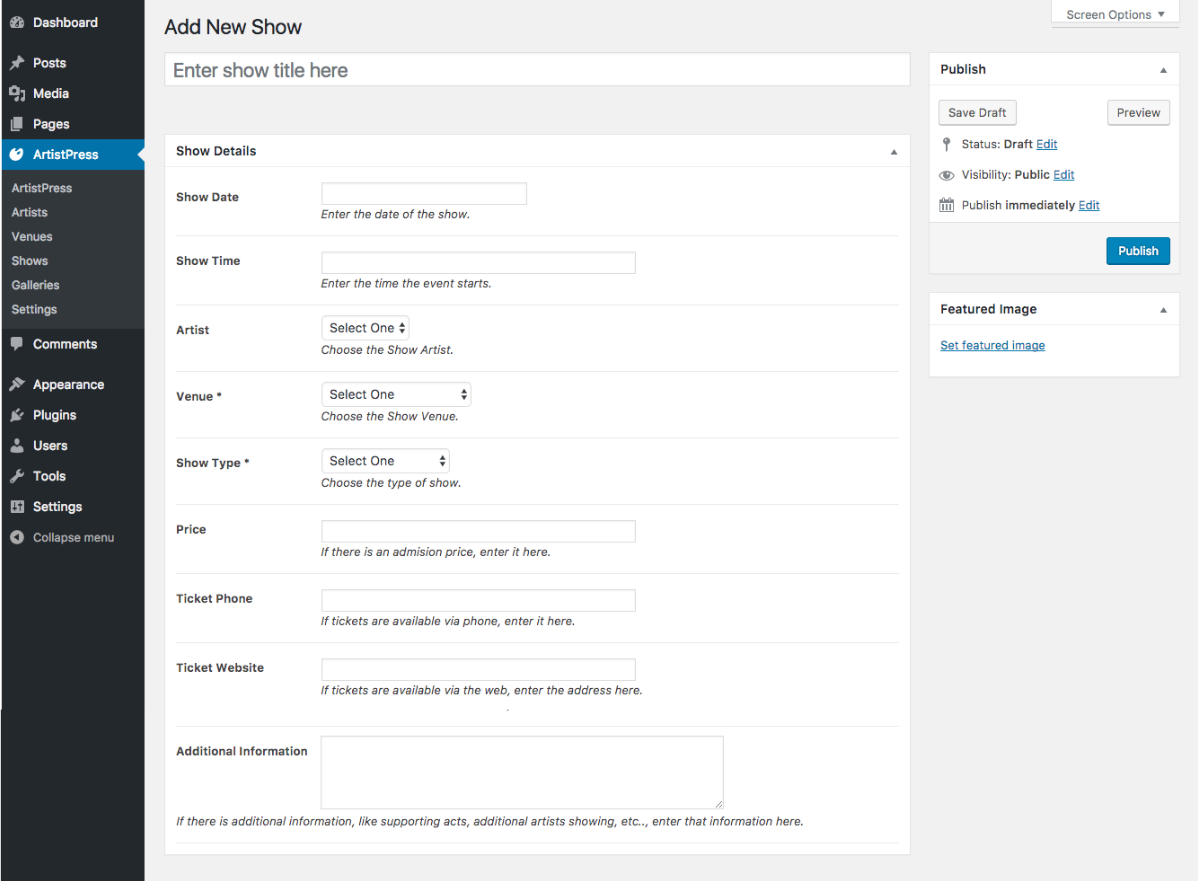Collapse the Publish panel with its arrow
This screenshot has width=1198, height=881.
(1163, 70)
